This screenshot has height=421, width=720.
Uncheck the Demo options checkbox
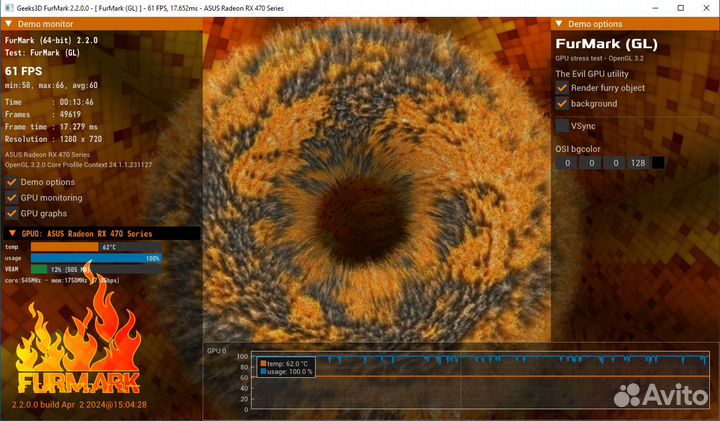11,182
